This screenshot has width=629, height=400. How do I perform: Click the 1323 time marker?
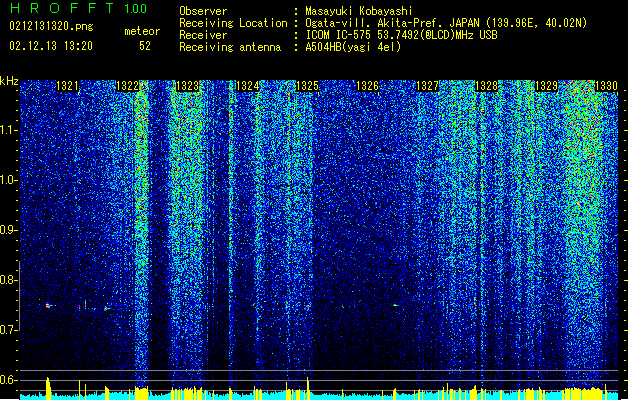pyautogui.click(x=187, y=86)
